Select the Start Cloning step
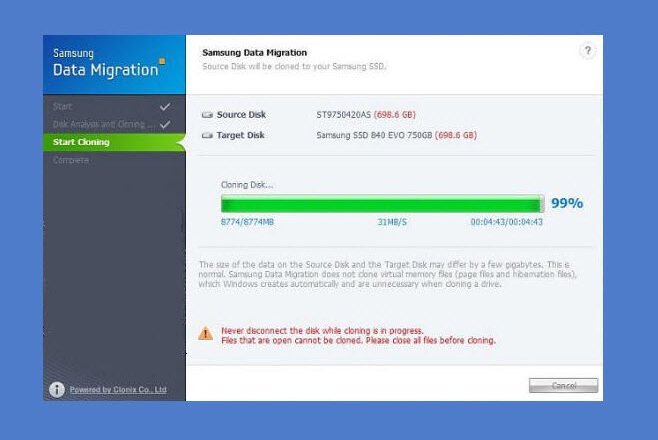The height and width of the screenshot is (440, 658). pos(114,142)
